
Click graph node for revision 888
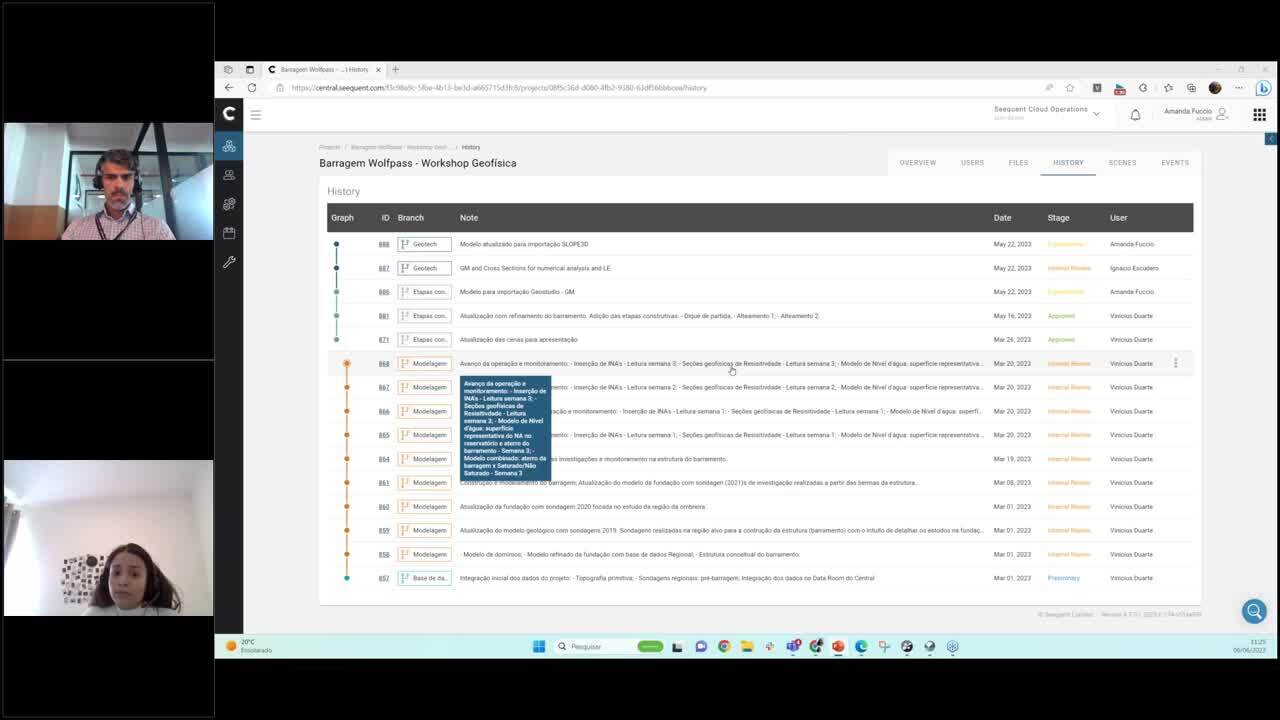336,244
